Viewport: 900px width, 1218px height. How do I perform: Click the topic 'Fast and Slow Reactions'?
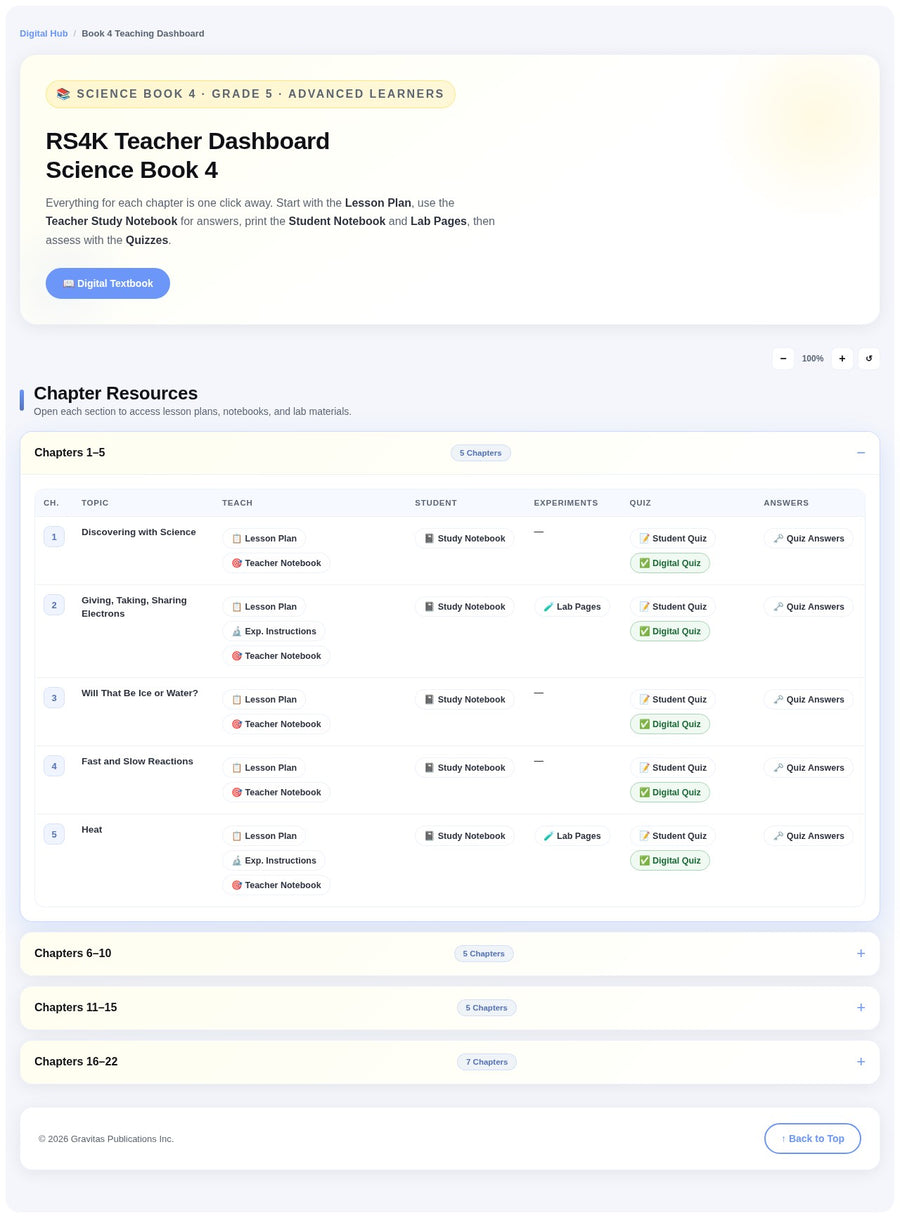137,761
